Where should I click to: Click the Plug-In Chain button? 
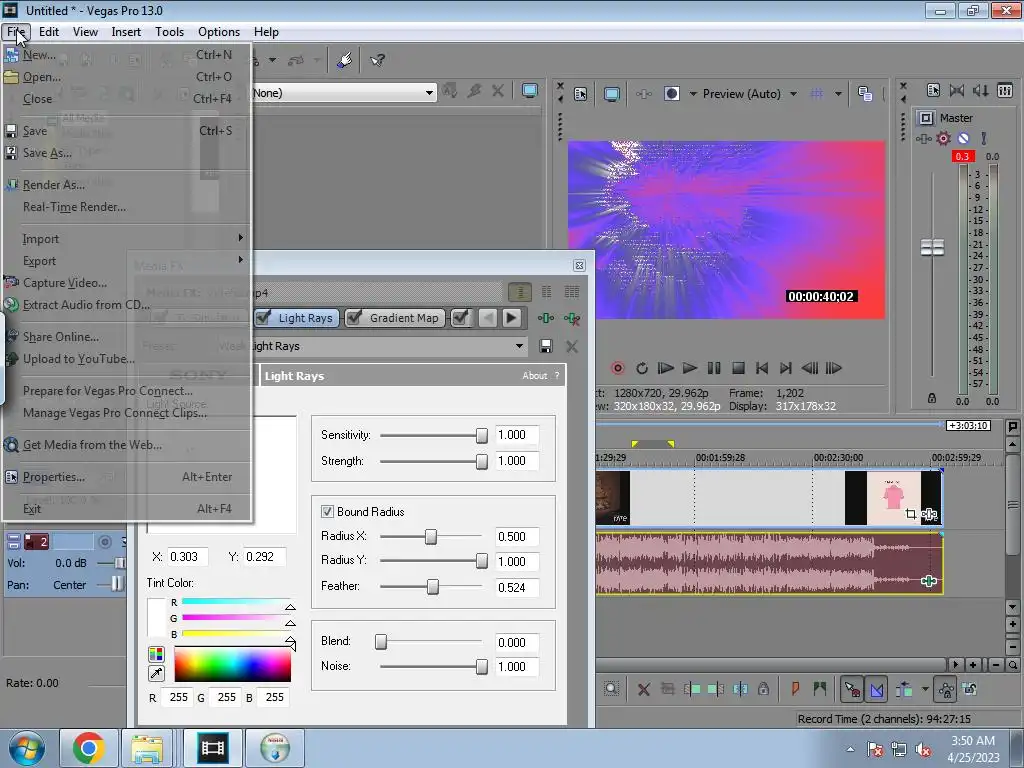545,318
